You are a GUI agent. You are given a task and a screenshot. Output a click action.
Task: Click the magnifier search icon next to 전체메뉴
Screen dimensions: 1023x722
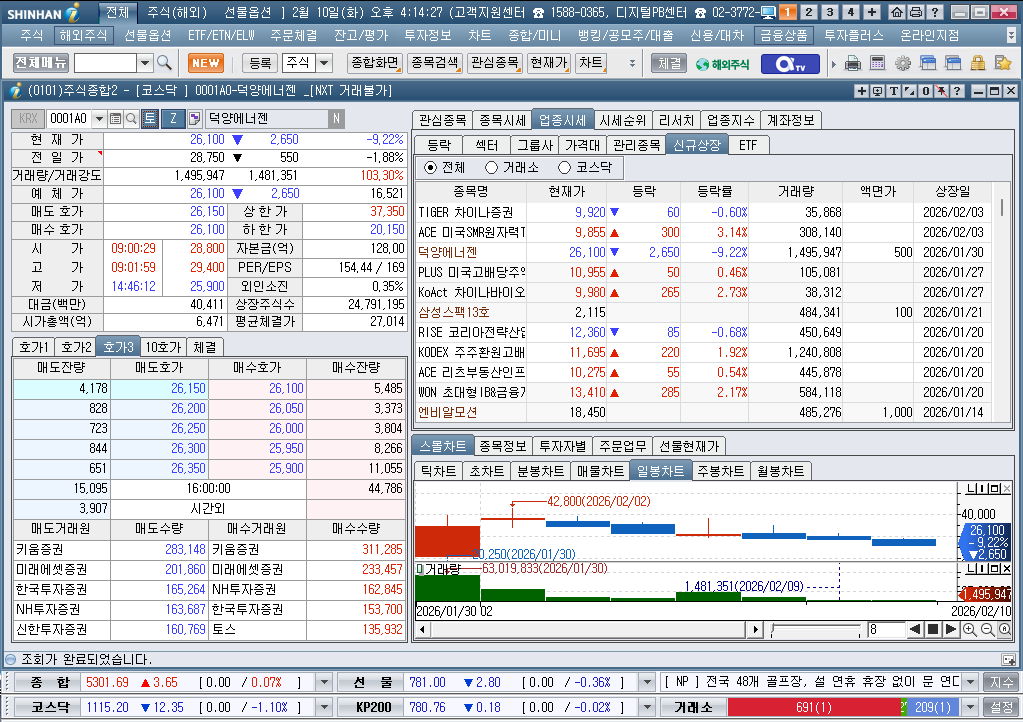164,63
